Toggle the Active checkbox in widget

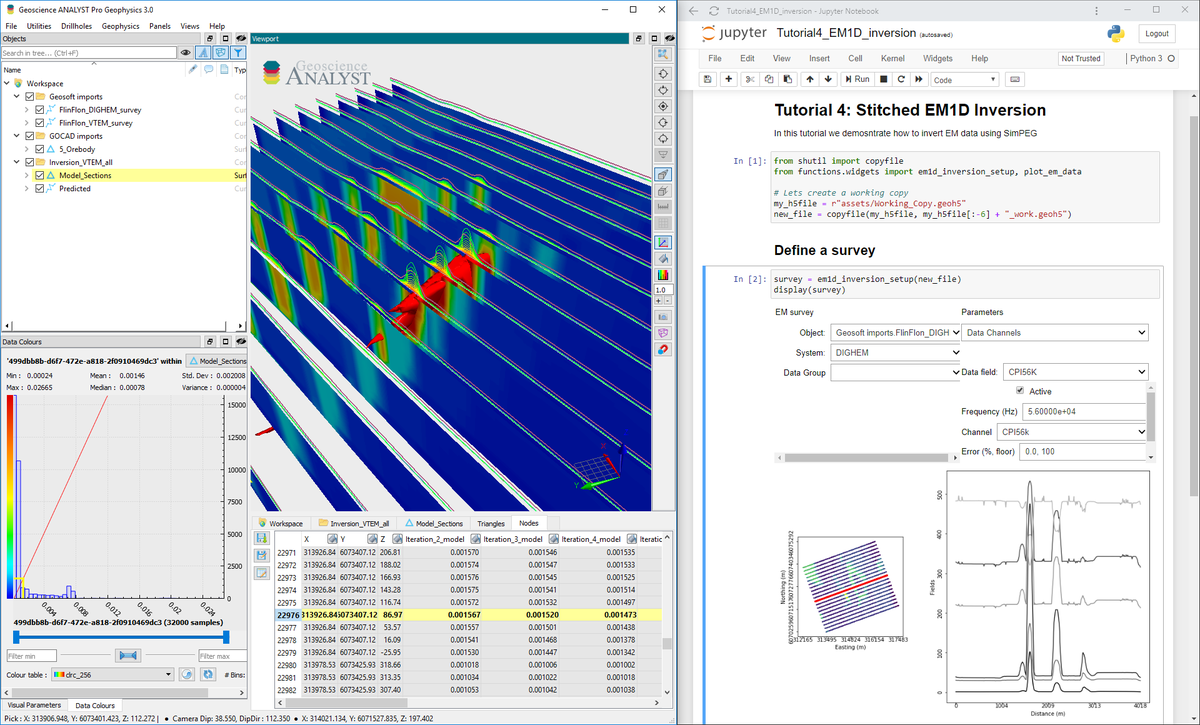pyautogui.click(x=1020, y=391)
